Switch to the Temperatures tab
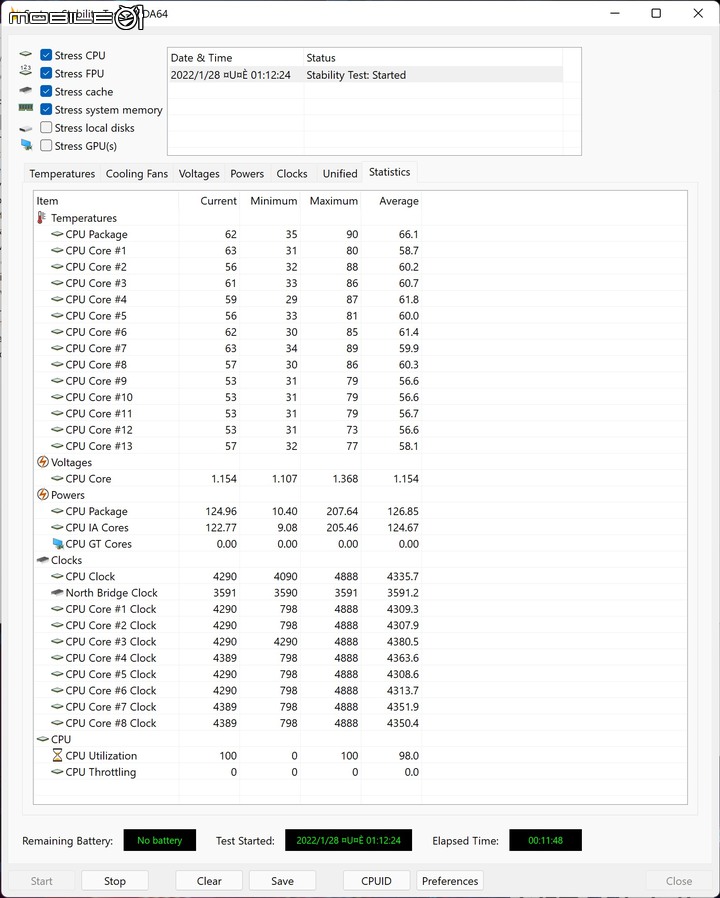Screen dimensions: 720x898 pyautogui.click(x=62, y=174)
